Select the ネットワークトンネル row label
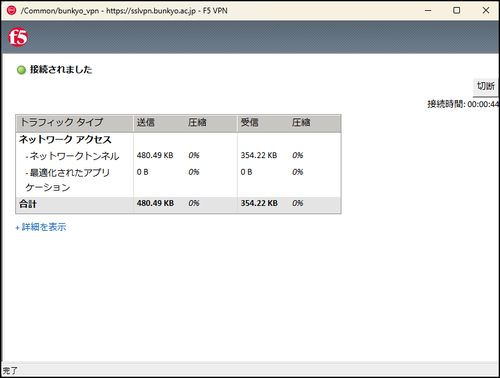Screen dimensions: 500x378 click(x=72, y=156)
